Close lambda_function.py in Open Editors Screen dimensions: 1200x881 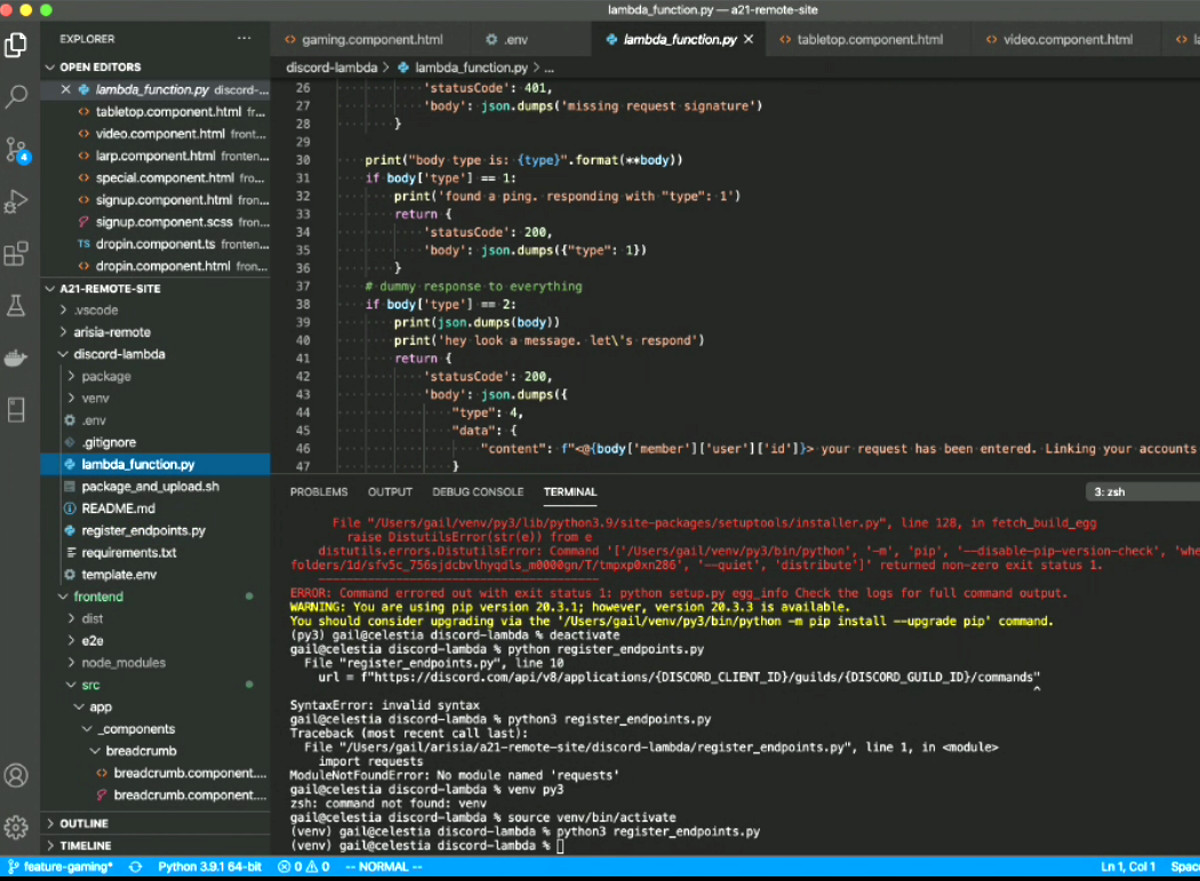pyautogui.click(x=66, y=90)
